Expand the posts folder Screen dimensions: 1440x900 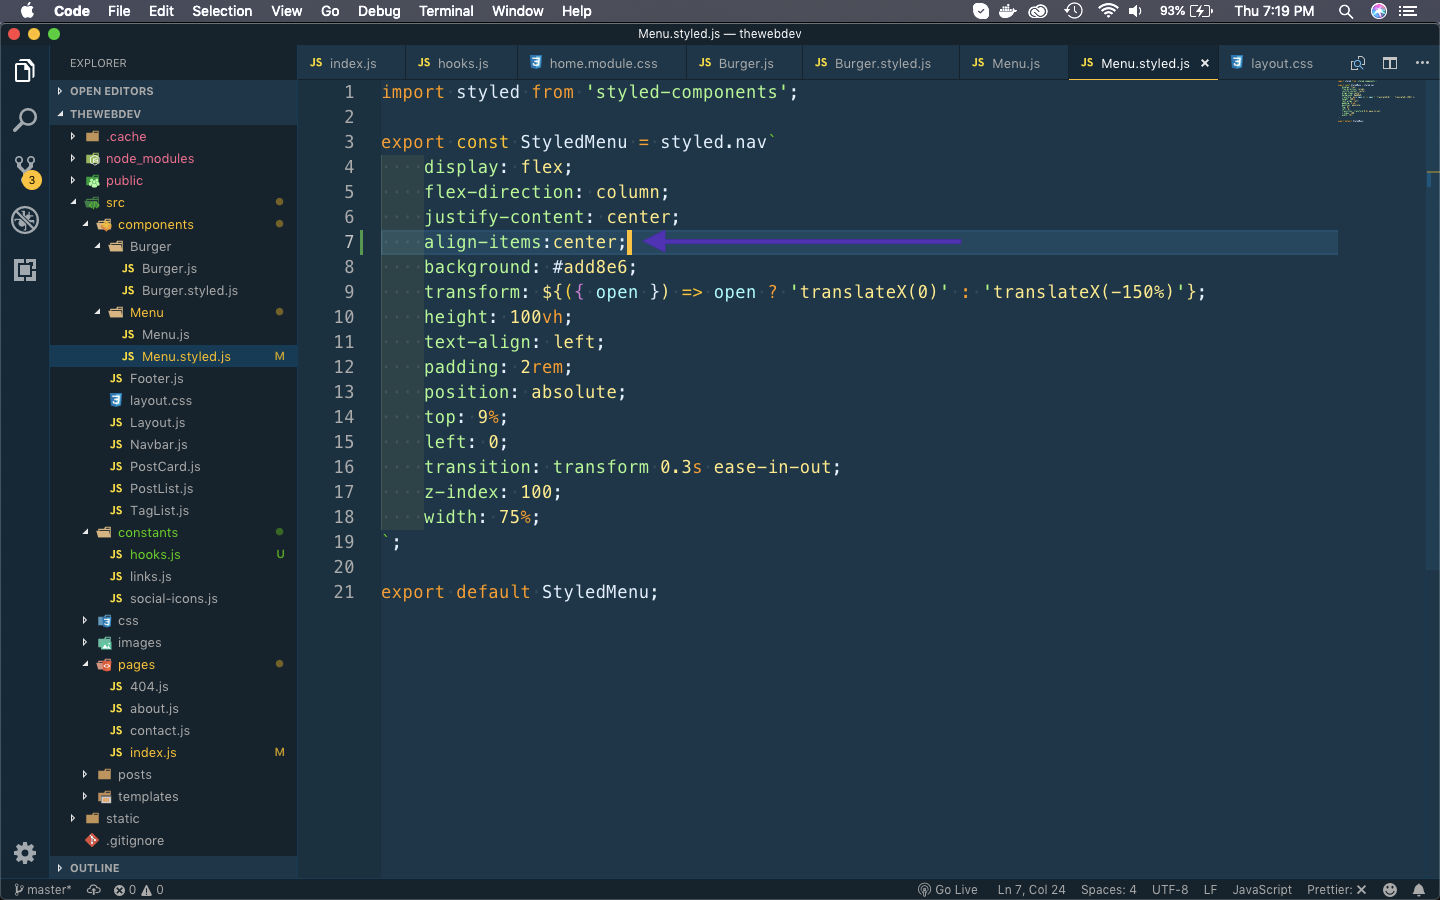coord(174,774)
